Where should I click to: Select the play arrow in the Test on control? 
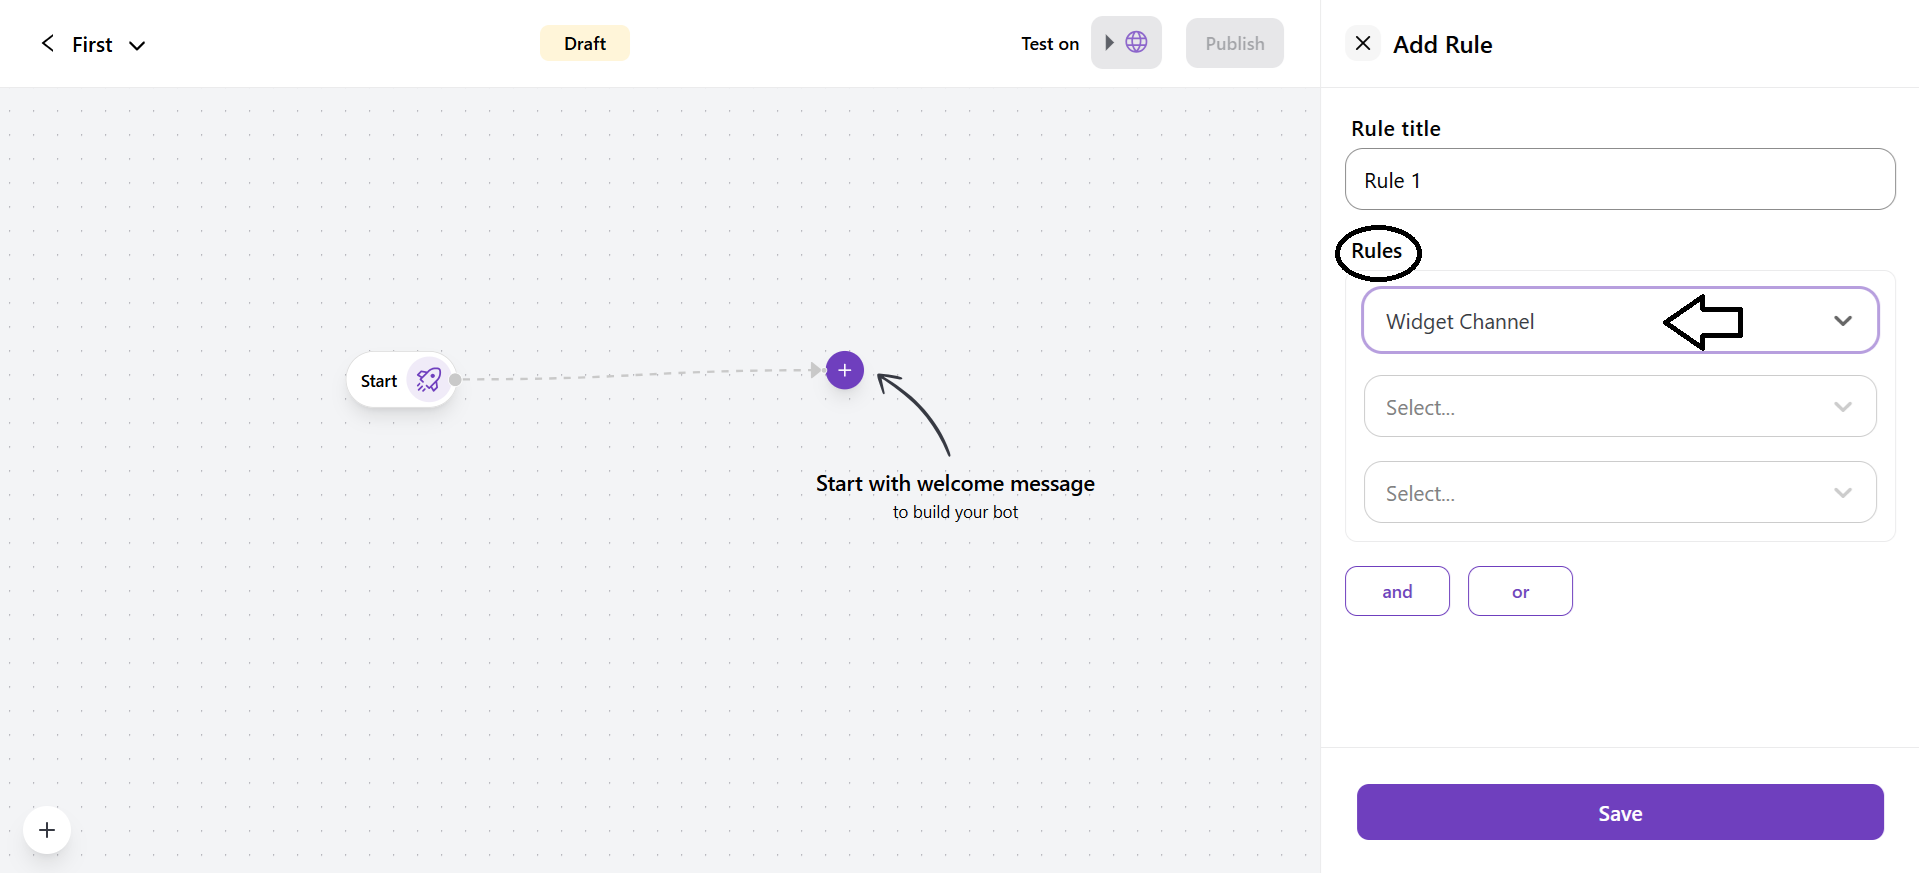coord(1108,42)
